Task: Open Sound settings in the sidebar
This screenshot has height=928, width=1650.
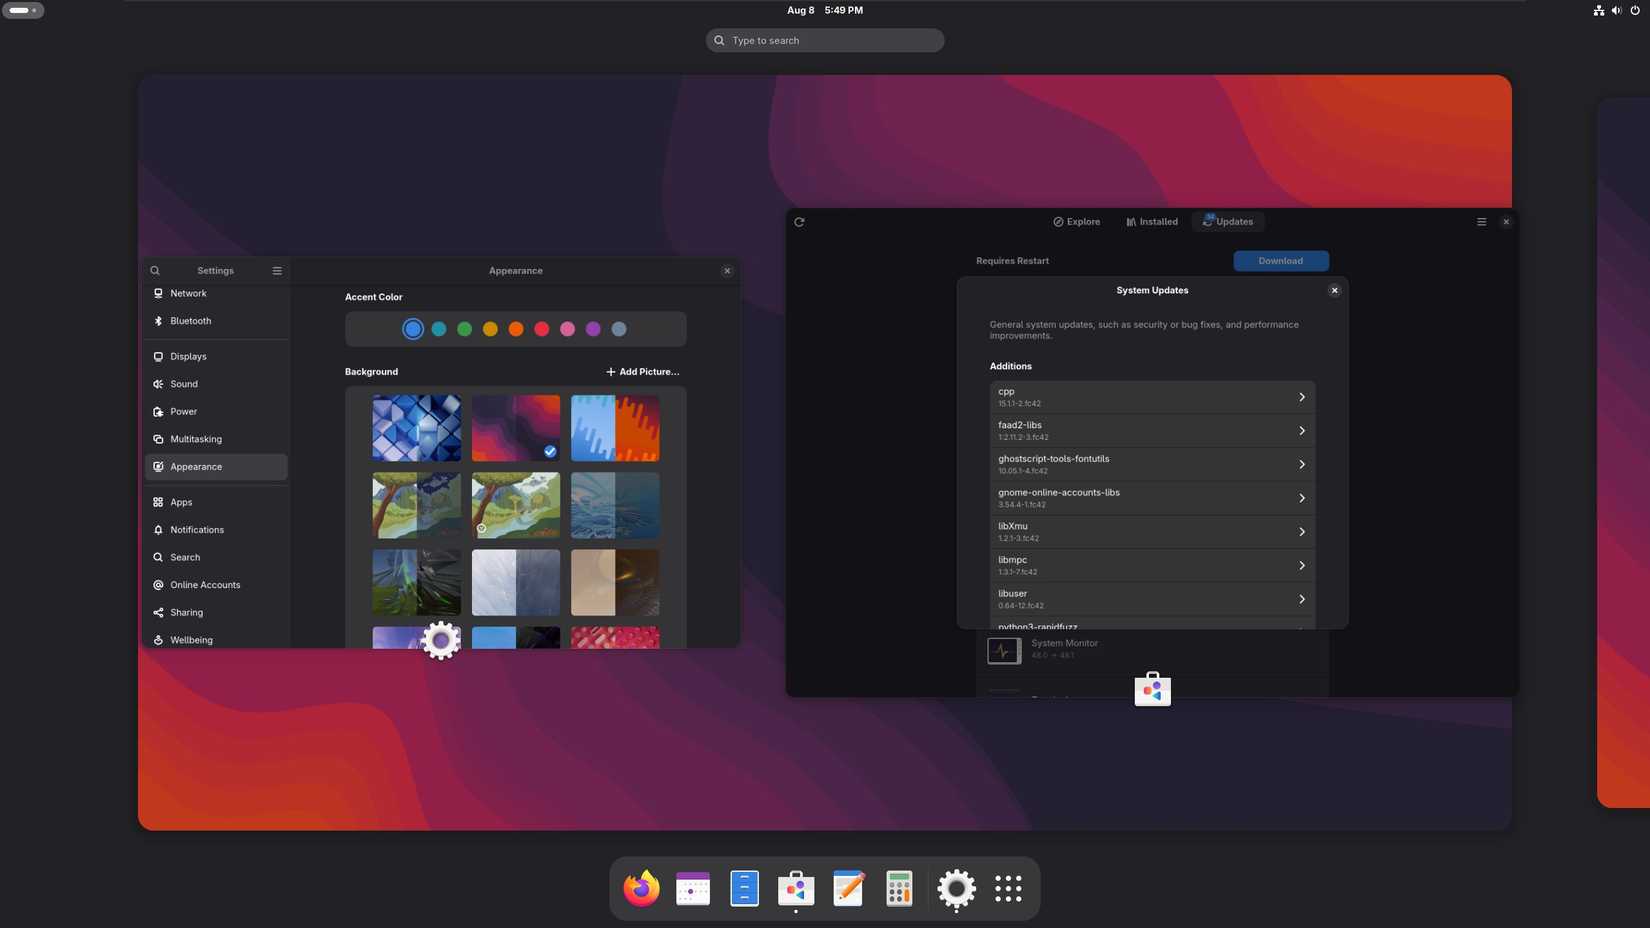Action: tap(184, 384)
